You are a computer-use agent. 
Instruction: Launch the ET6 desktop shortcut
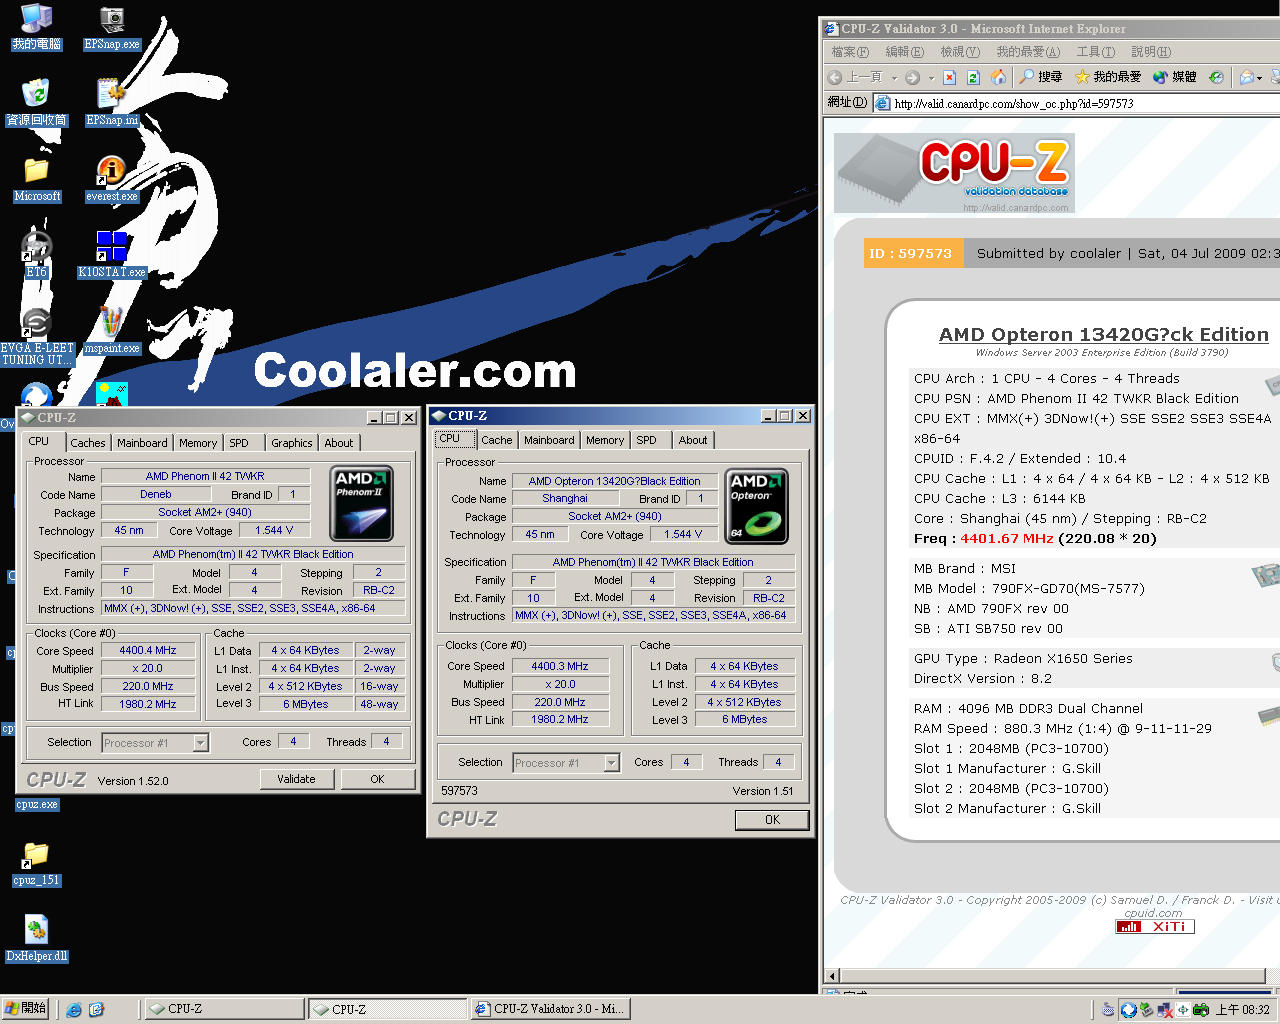pos(37,255)
